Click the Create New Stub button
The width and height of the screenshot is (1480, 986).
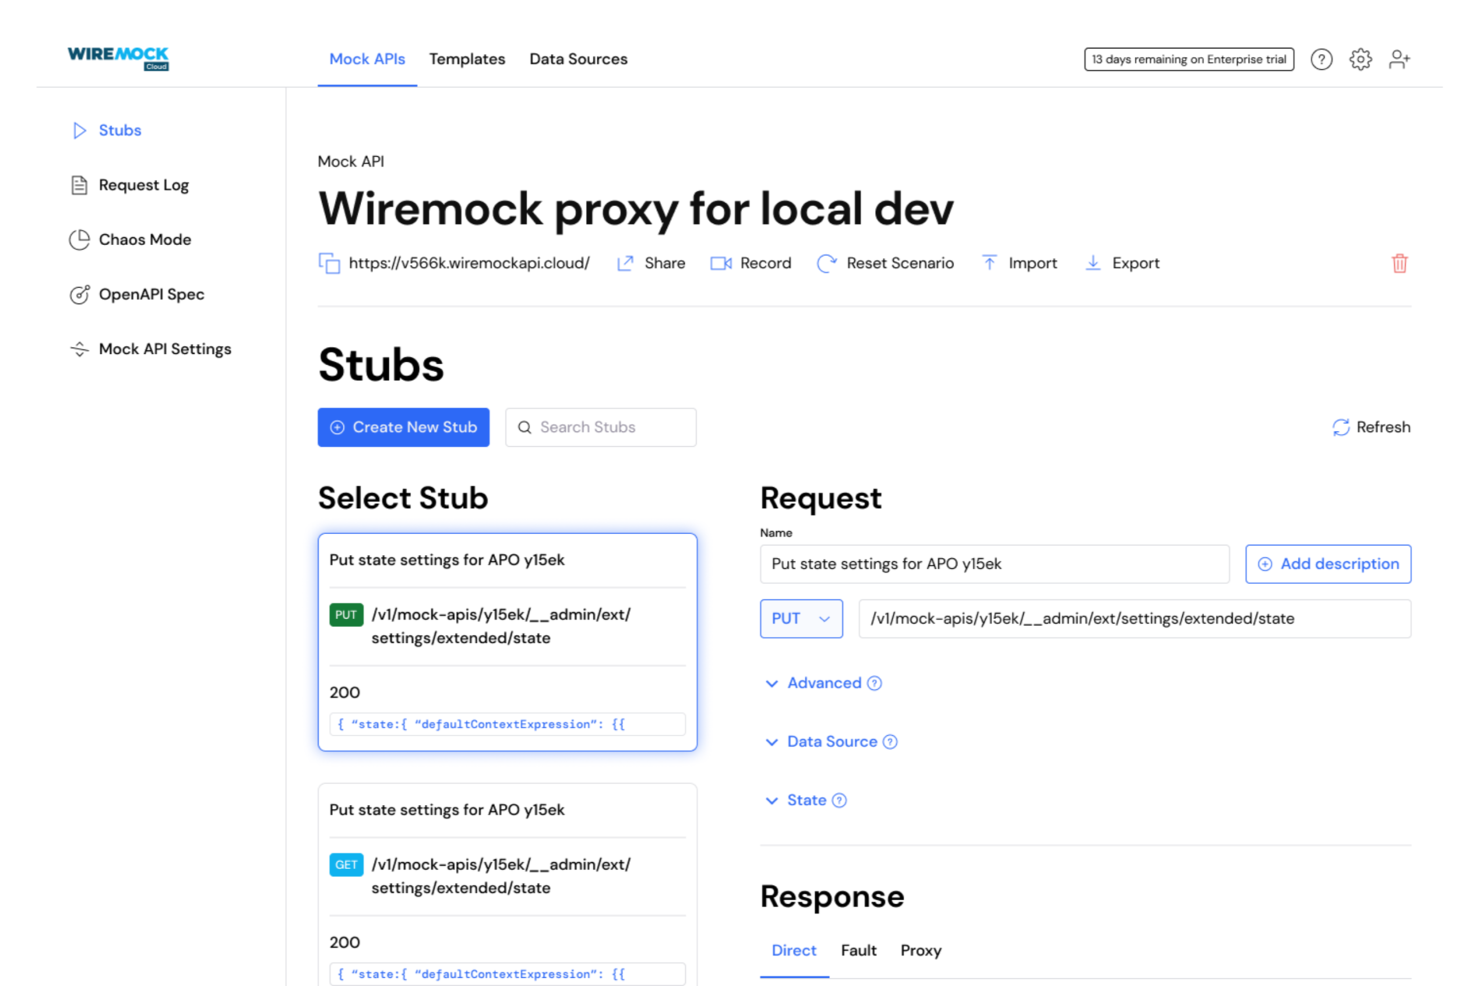(x=403, y=427)
